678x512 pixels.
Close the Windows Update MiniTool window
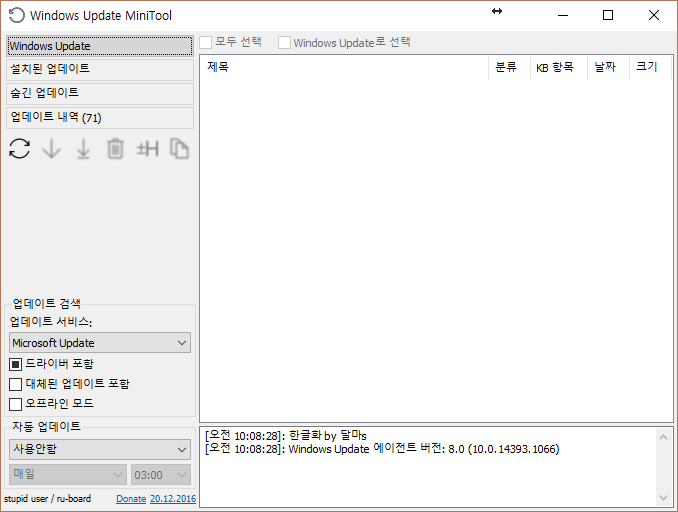(x=654, y=15)
